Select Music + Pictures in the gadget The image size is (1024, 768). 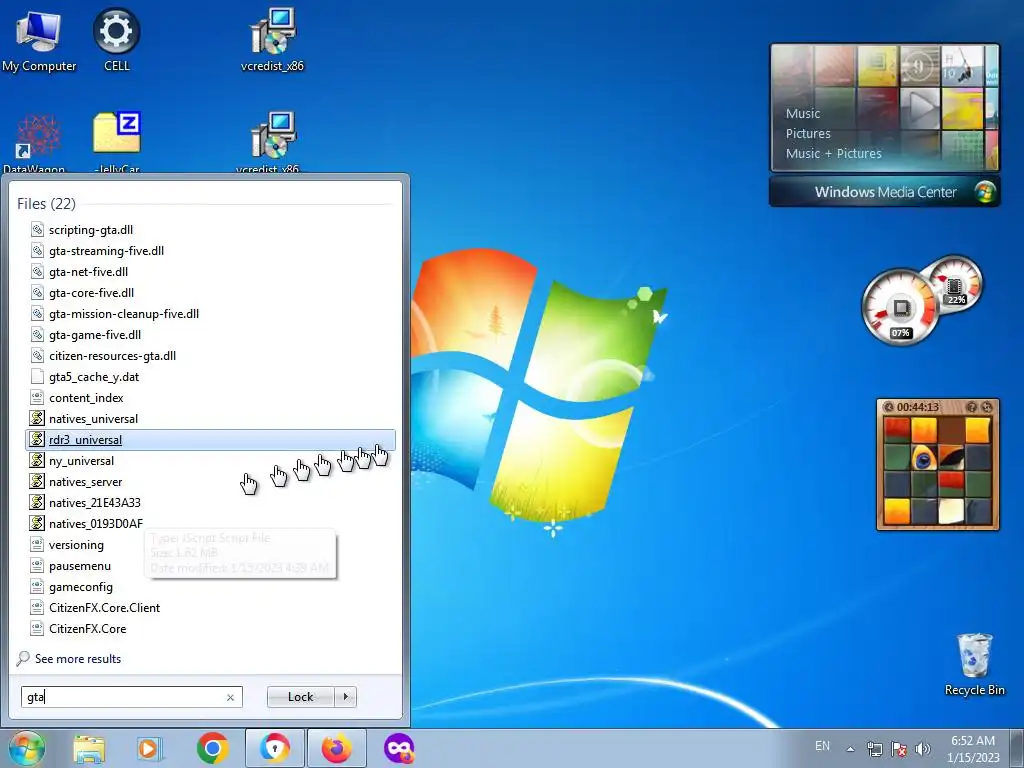tap(833, 153)
